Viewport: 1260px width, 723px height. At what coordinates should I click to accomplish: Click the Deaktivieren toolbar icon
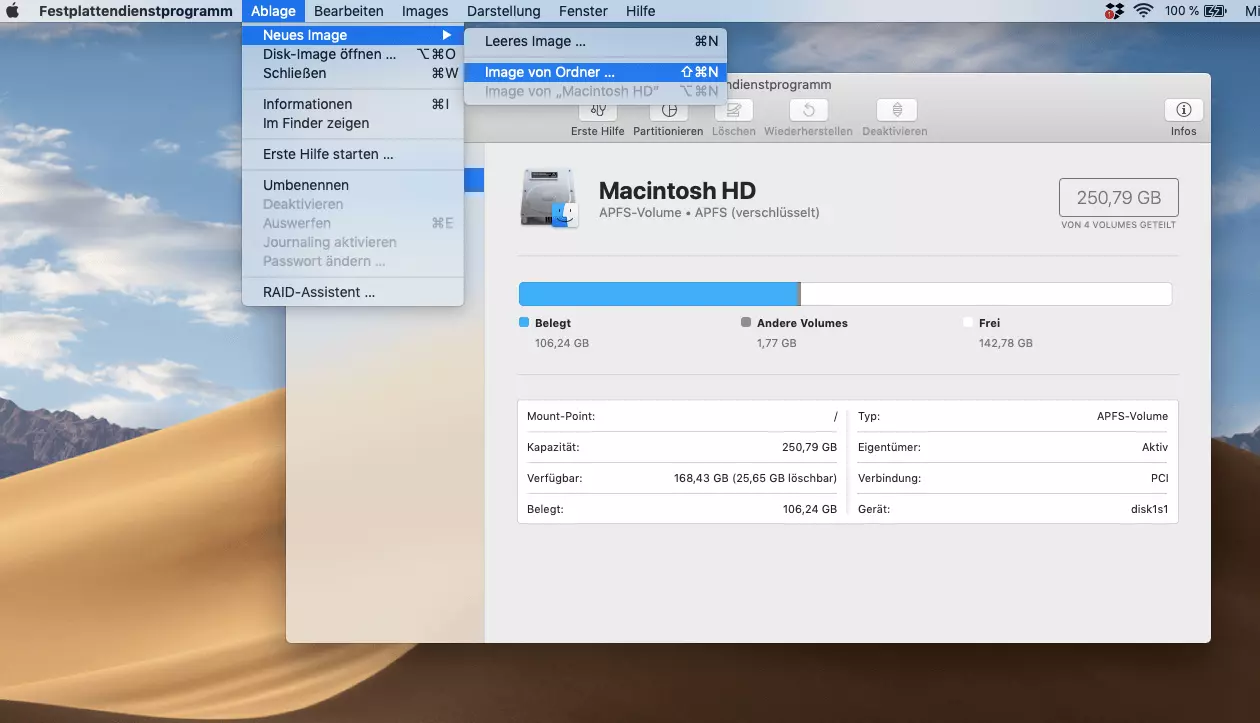tap(896, 110)
